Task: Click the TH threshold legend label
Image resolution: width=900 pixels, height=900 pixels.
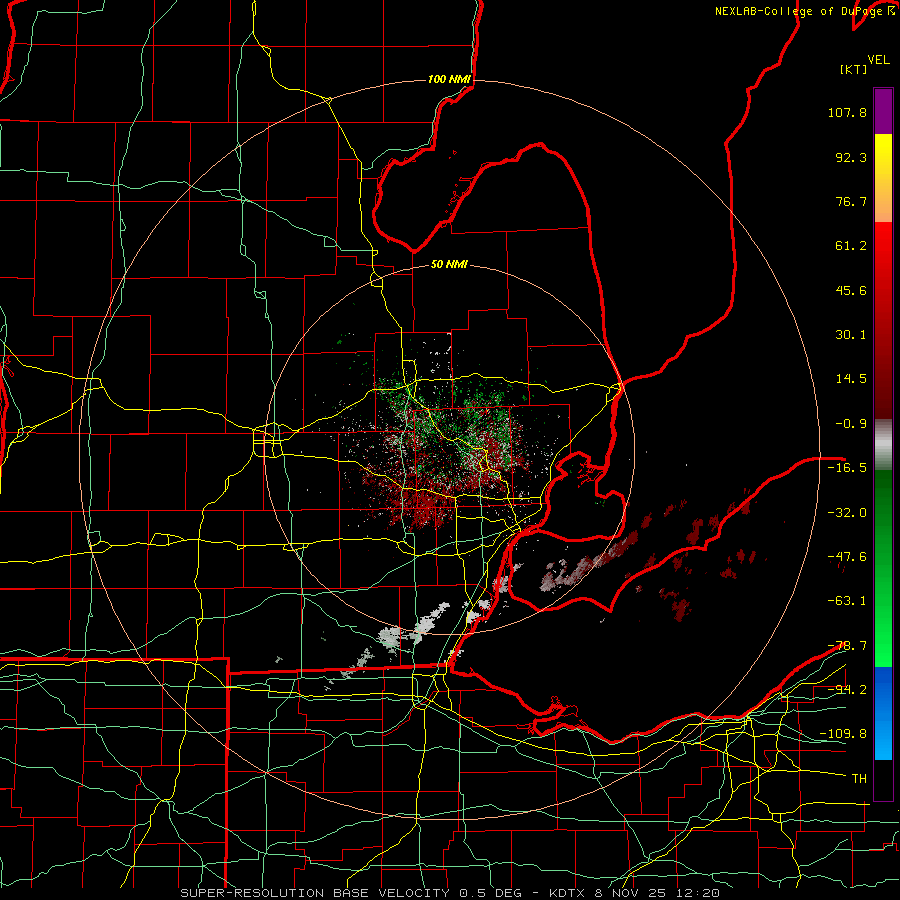Action: [x=859, y=779]
